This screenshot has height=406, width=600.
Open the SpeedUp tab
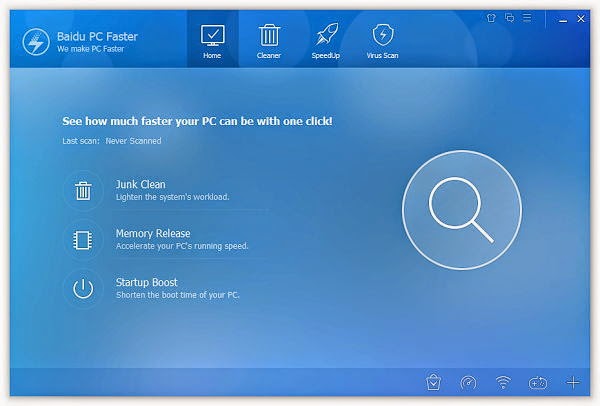pos(326,40)
